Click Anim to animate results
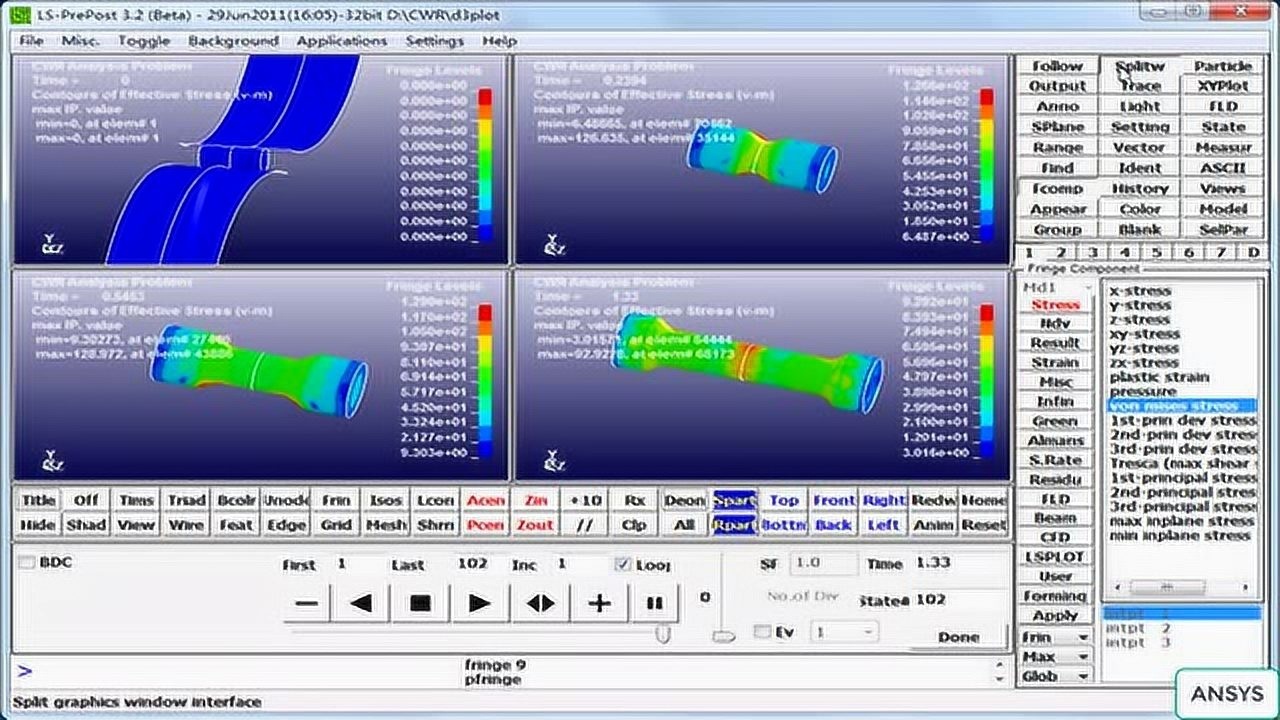The image size is (1280, 720). [932, 522]
